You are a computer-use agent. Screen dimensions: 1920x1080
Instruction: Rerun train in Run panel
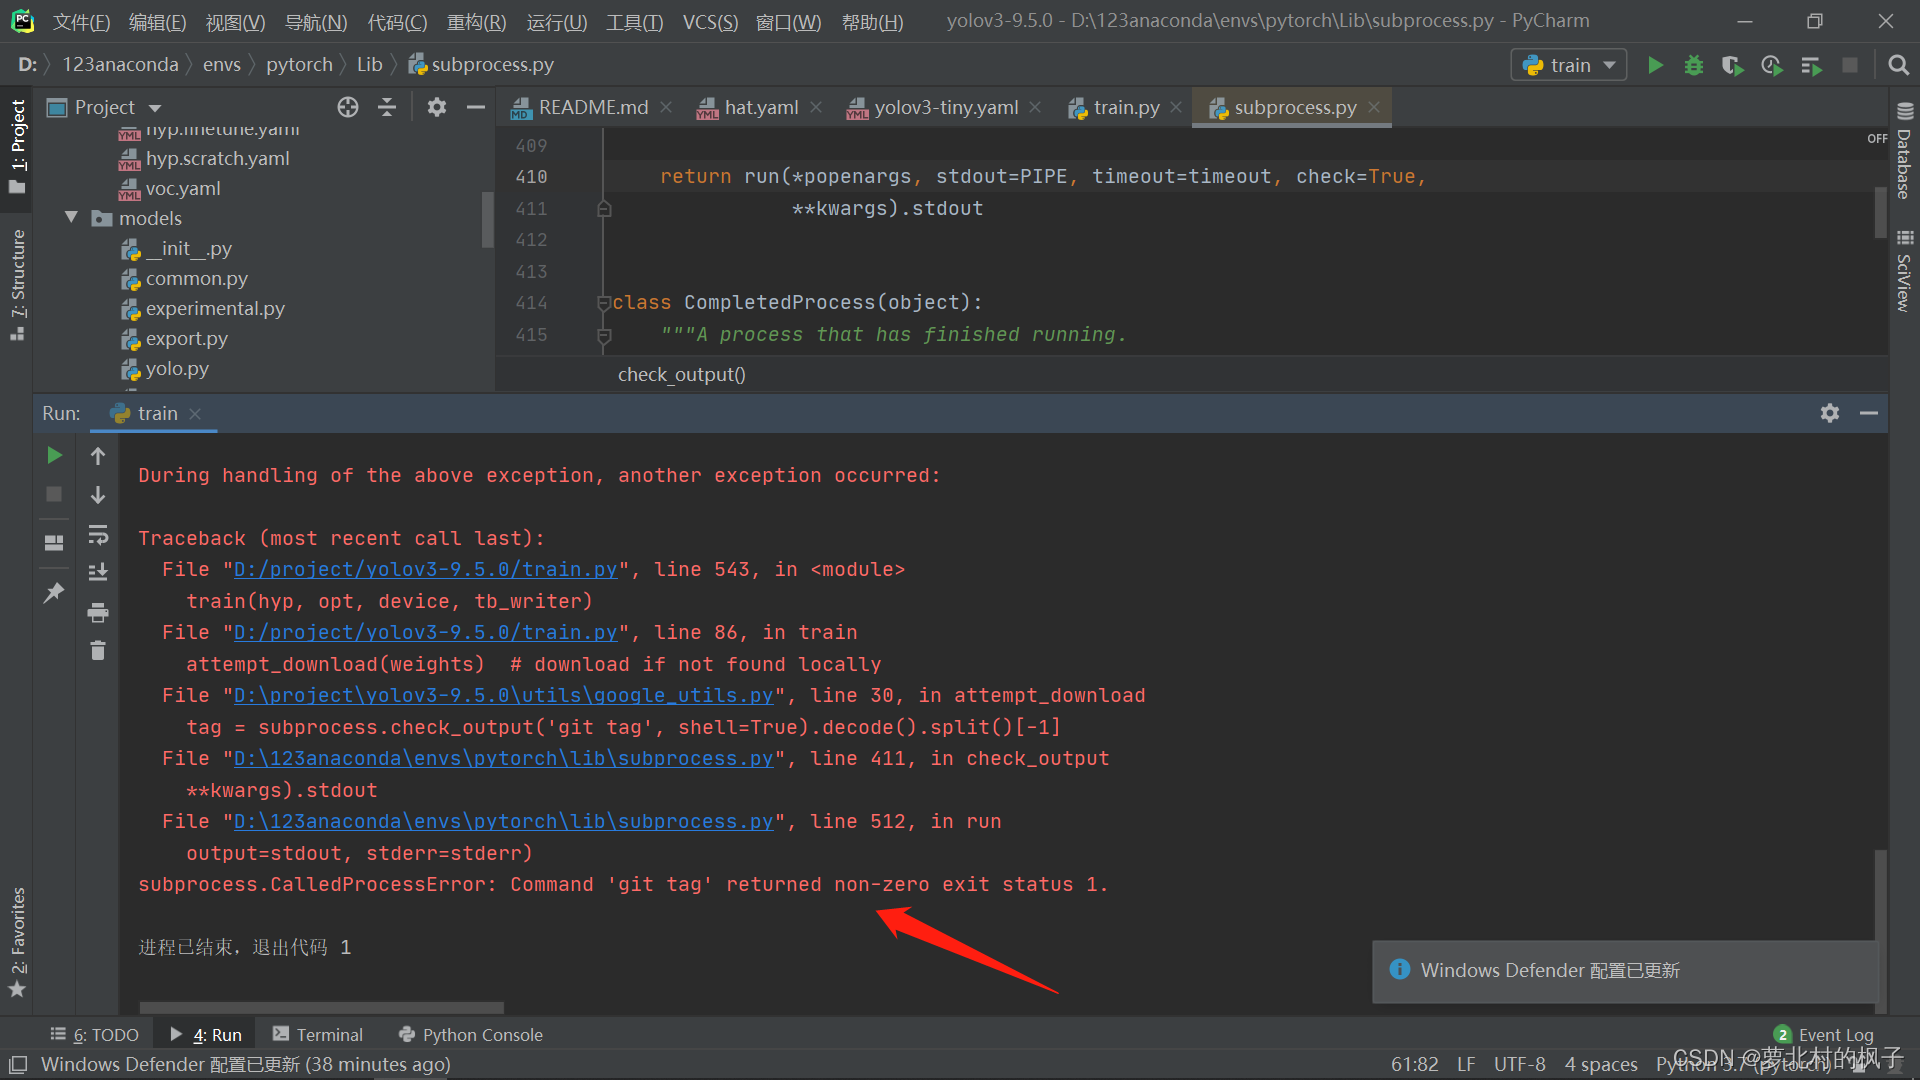(x=54, y=455)
